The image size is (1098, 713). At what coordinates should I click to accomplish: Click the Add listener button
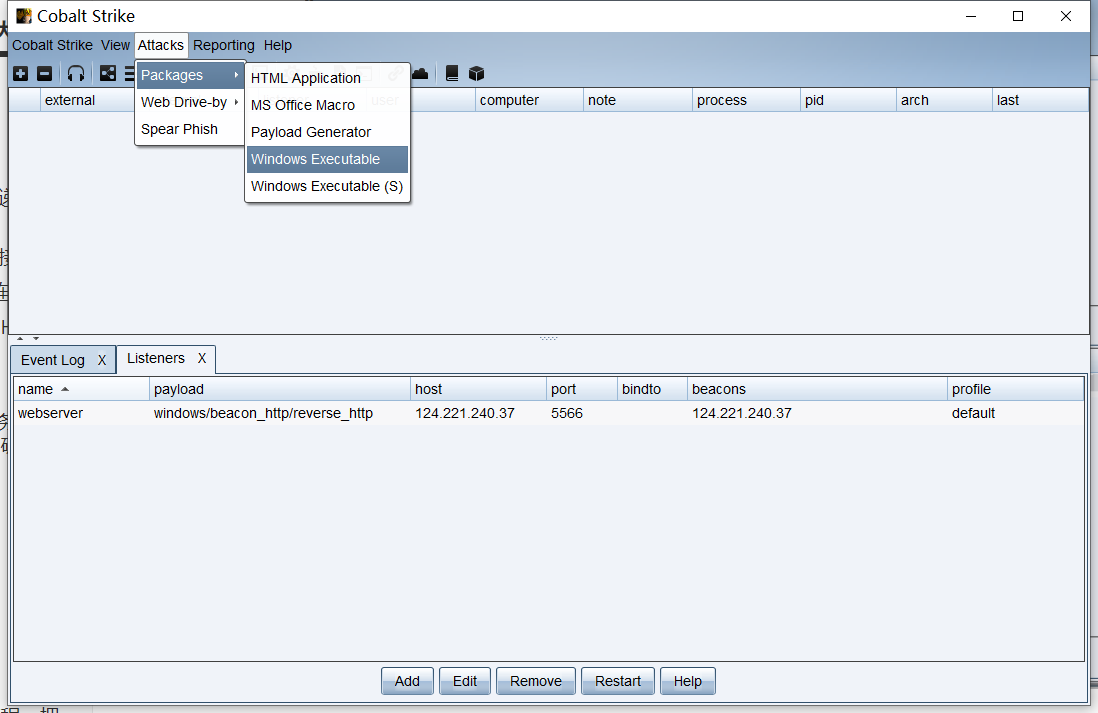[x=407, y=681]
